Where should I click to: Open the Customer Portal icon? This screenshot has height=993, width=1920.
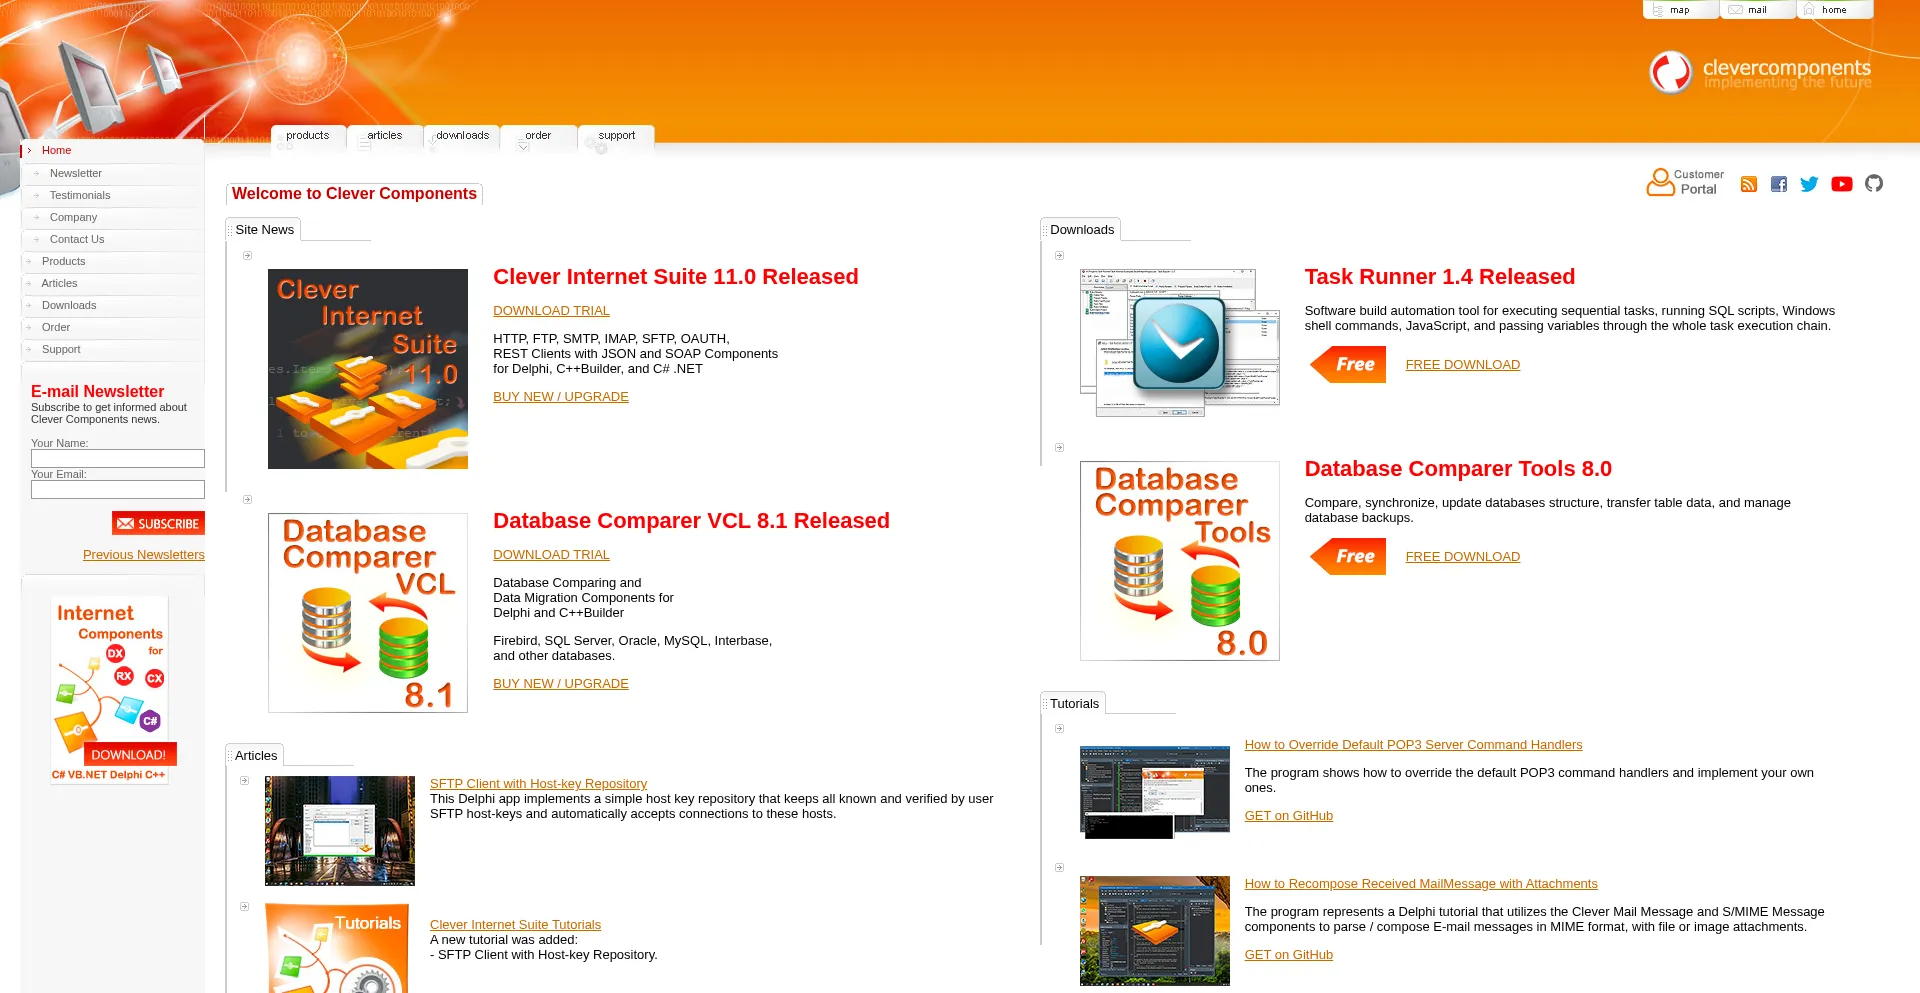(1685, 182)
